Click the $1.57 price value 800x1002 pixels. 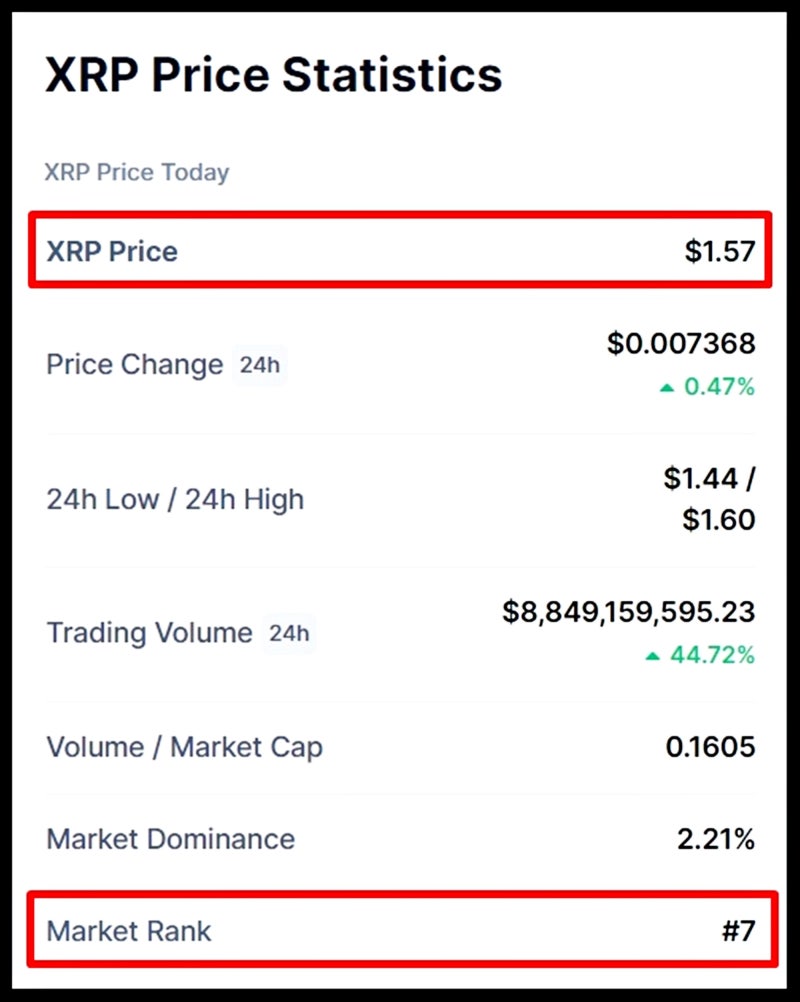(720, 251)
